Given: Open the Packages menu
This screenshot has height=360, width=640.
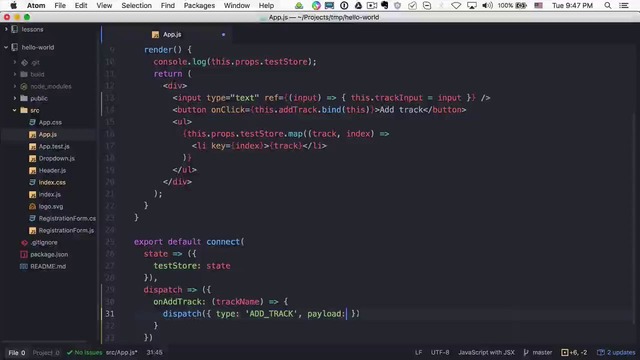Looking at the screenshot, I should click(x=199, y=5).
